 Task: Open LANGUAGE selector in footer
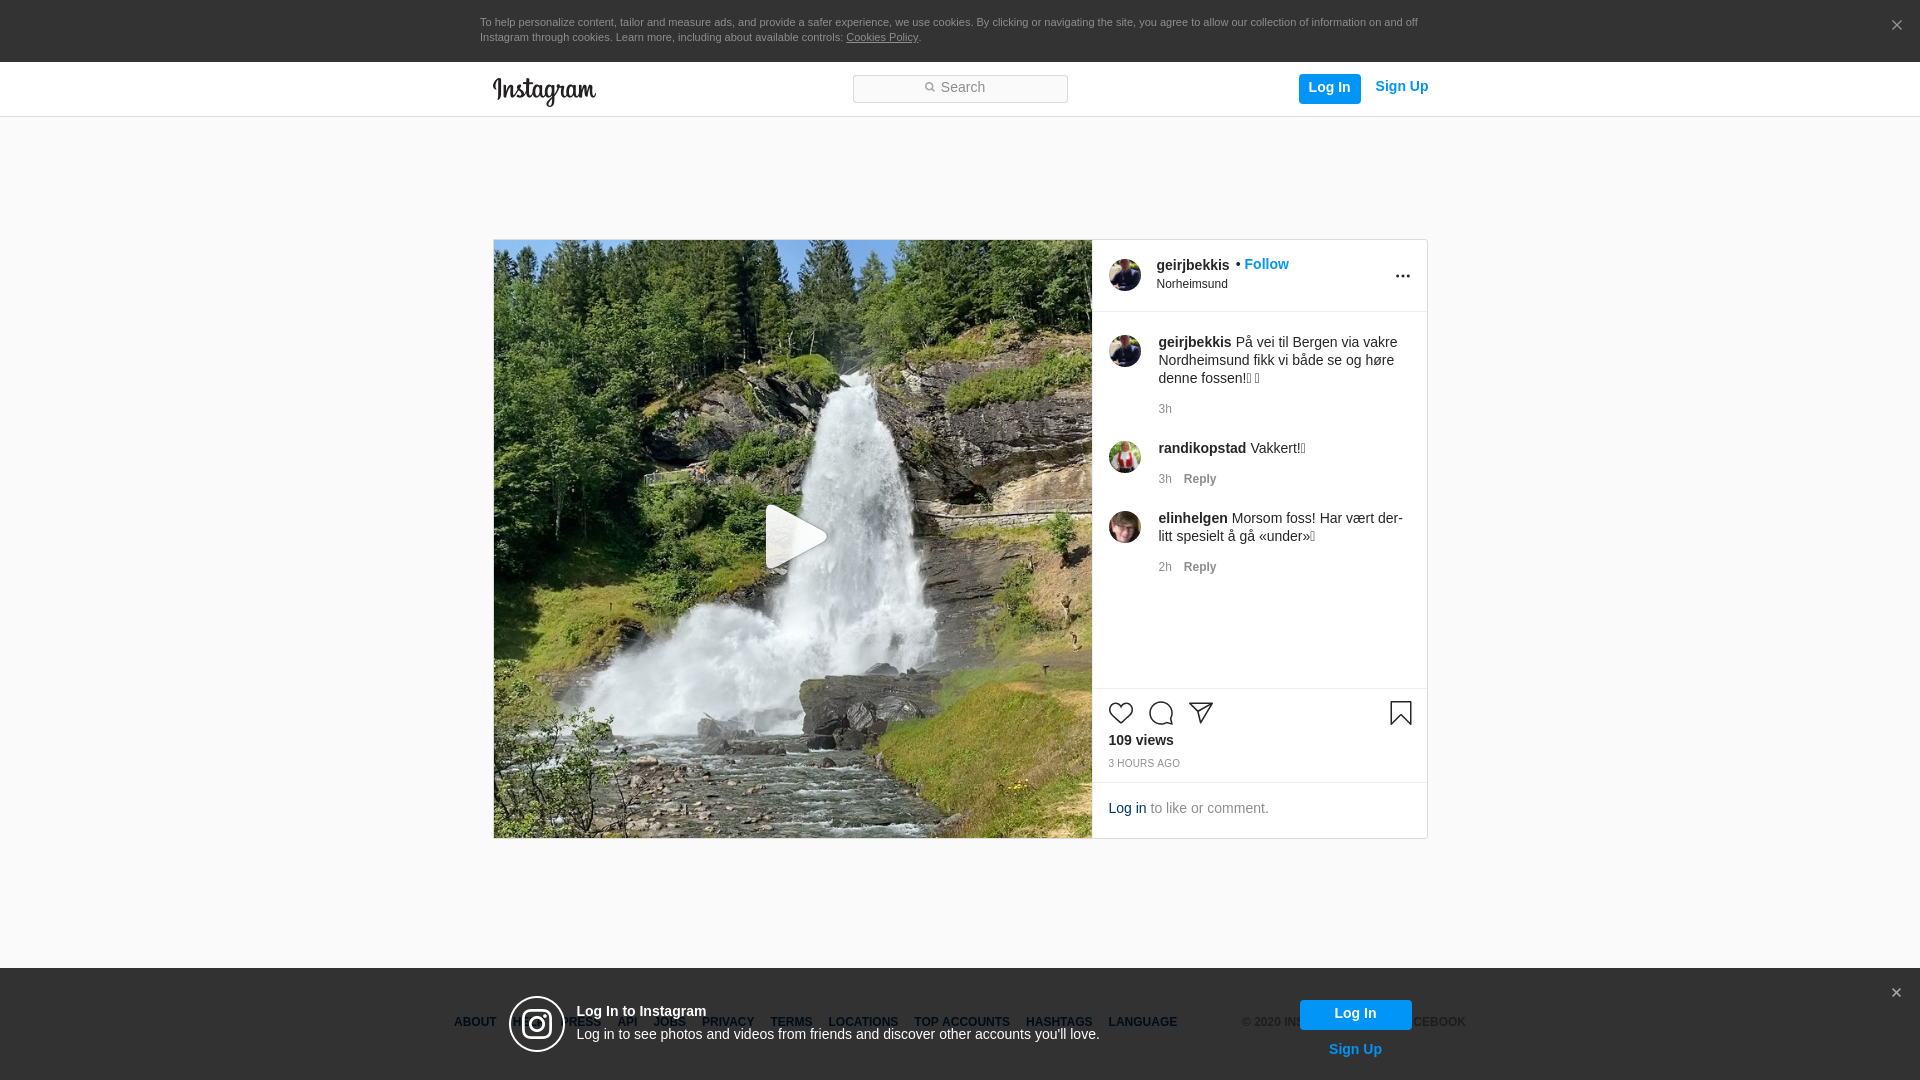(1142, 1022)
